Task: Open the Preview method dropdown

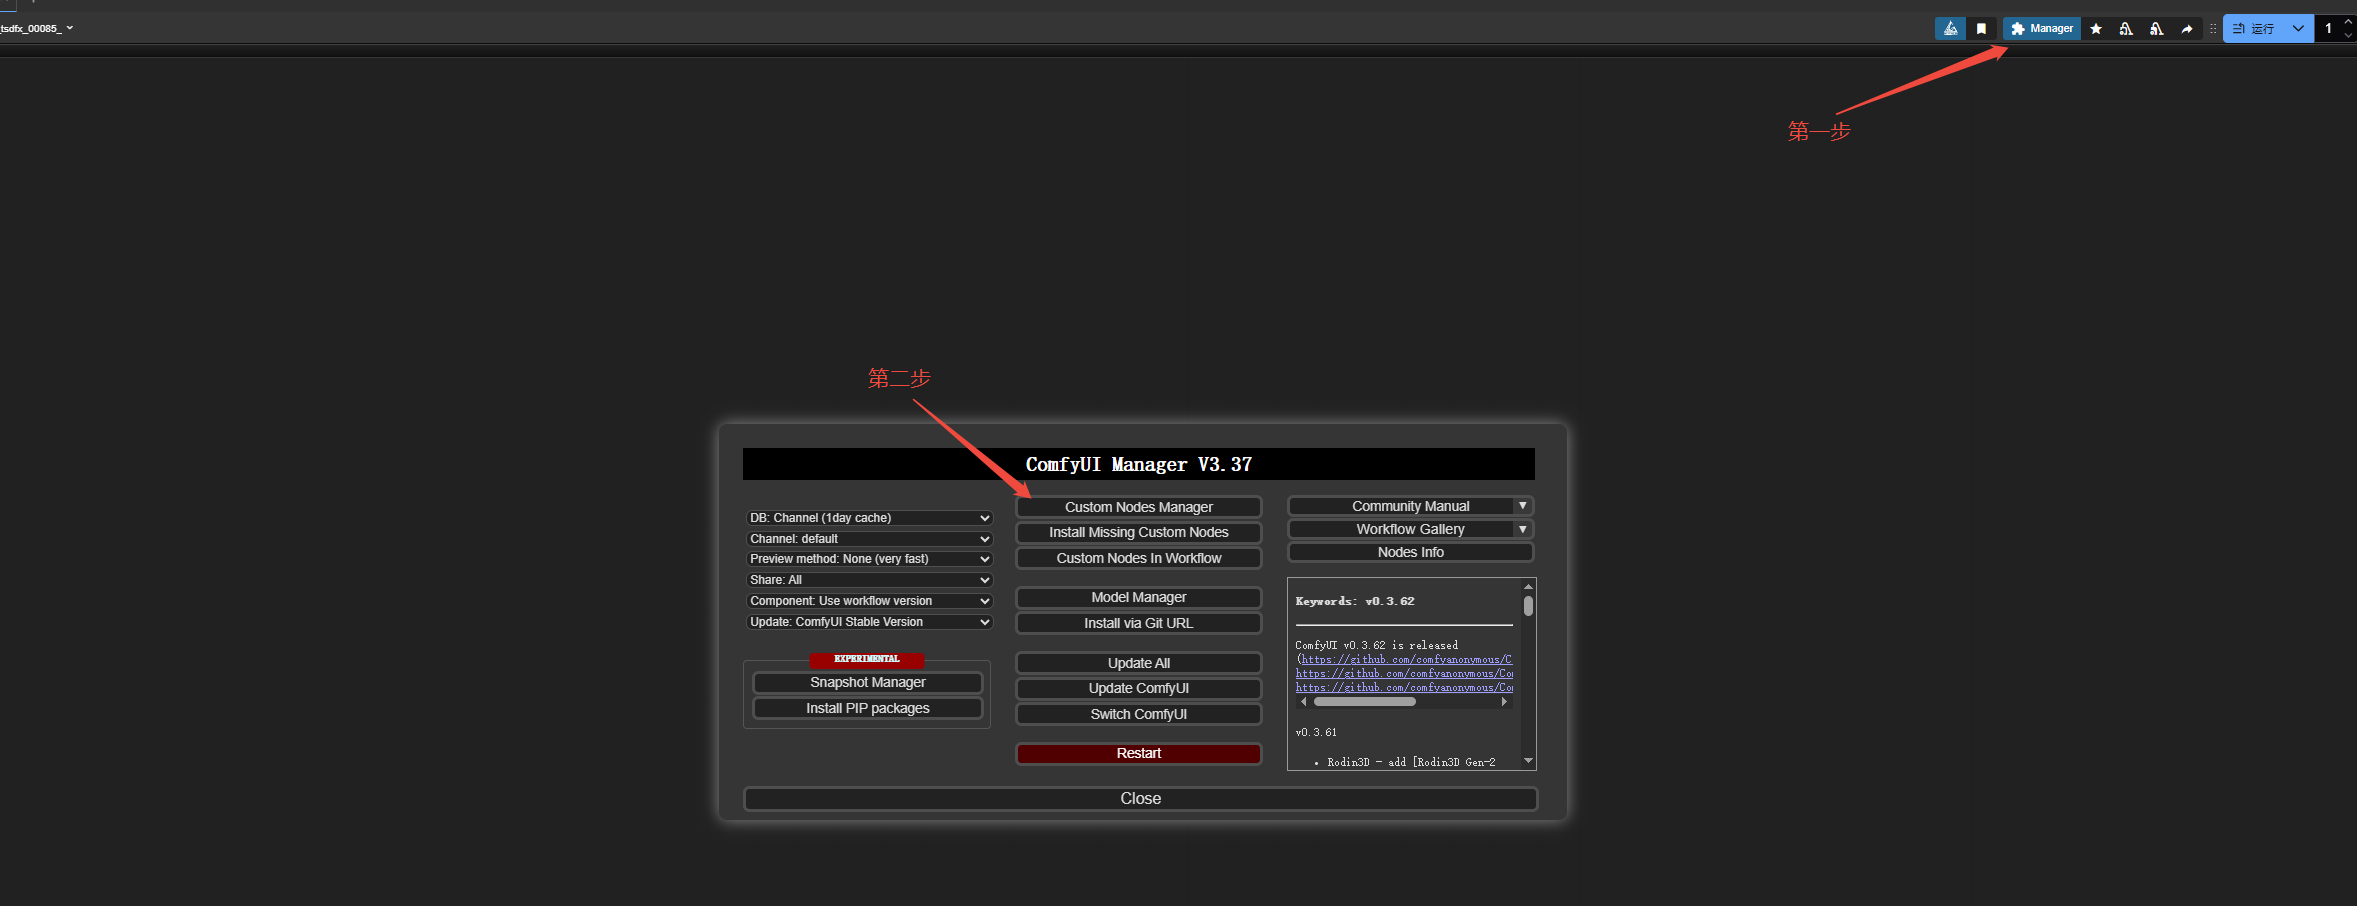Action: [868, 559]
